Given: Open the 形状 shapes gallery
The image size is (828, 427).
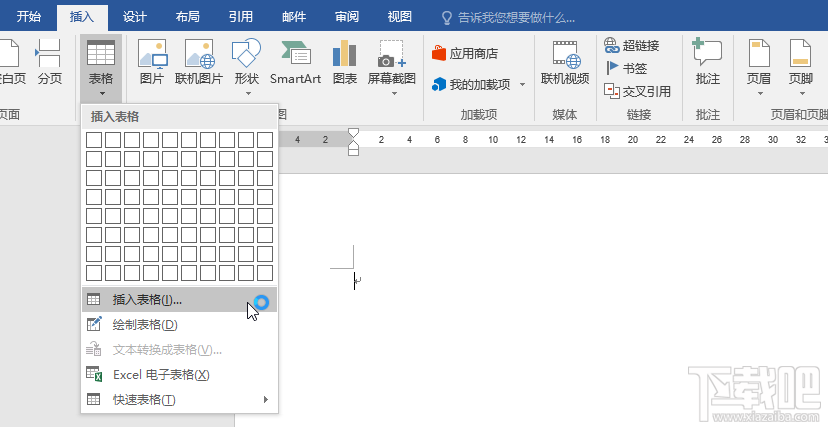Looking at the screenshot, I should click(247, 68).
